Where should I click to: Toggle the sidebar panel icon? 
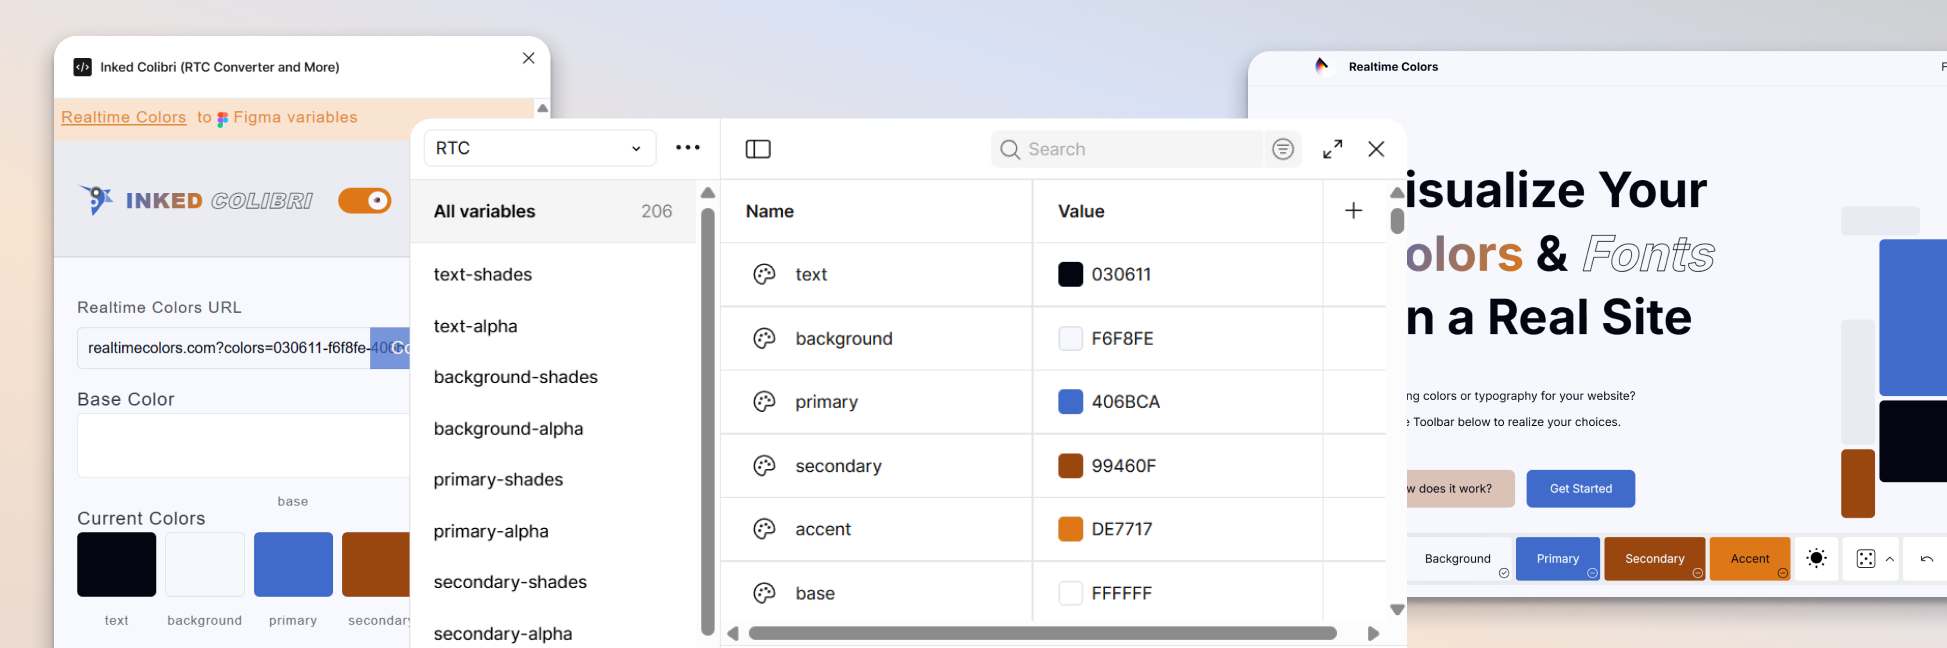click(758, 149)
